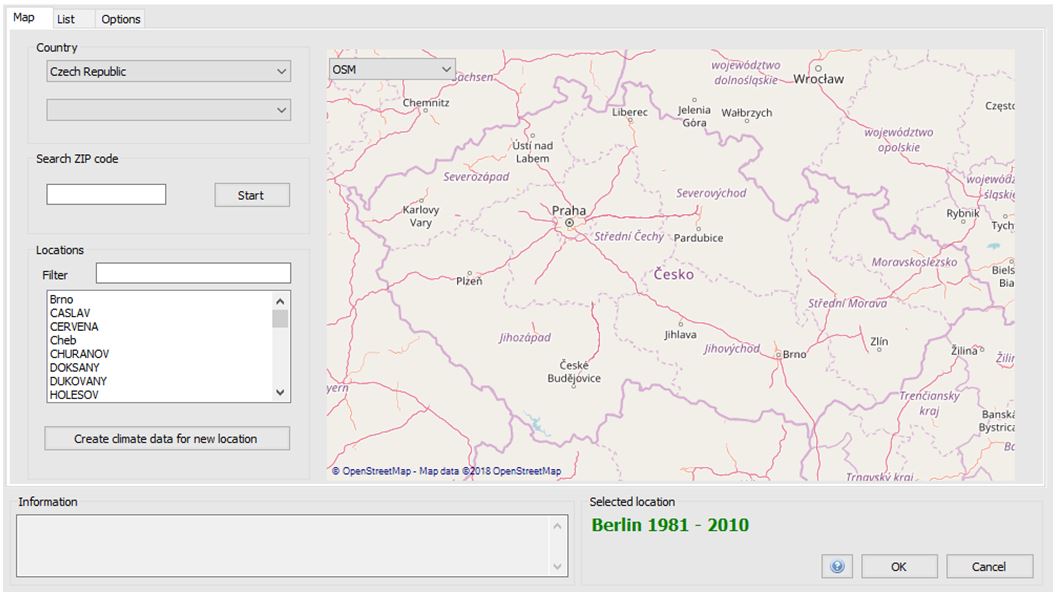Click the Search ZIP code input field
This screenshot has width=1059, height=598.
(106, 194)
